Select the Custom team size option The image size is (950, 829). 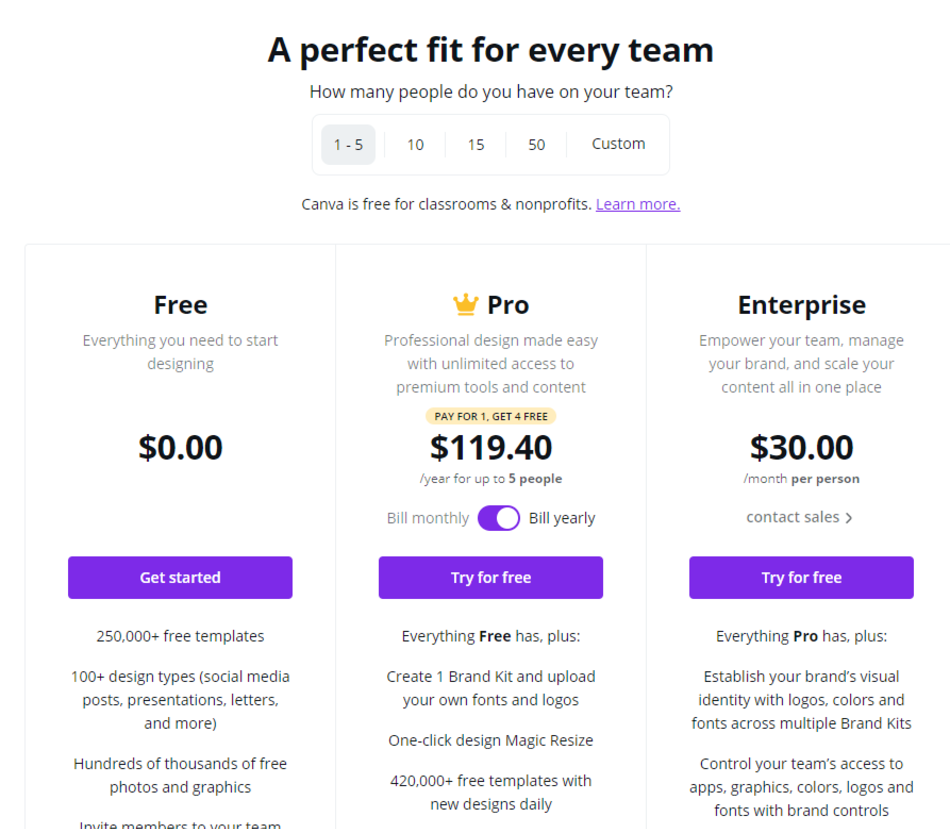[x=618, y=144]
